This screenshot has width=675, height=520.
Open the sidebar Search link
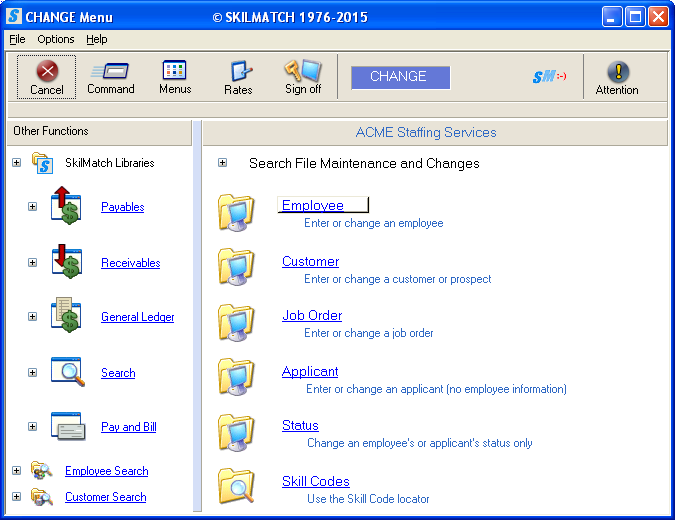click(118, 373)
